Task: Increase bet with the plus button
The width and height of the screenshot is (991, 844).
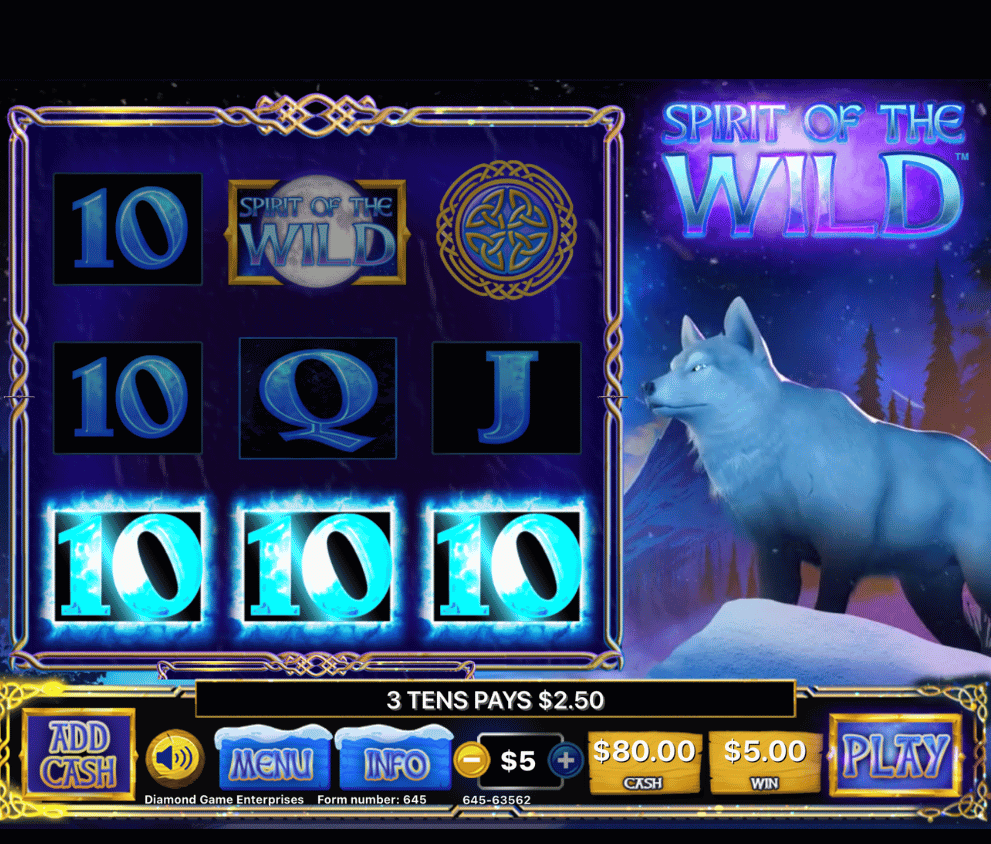Action: (x=566, y=760)
